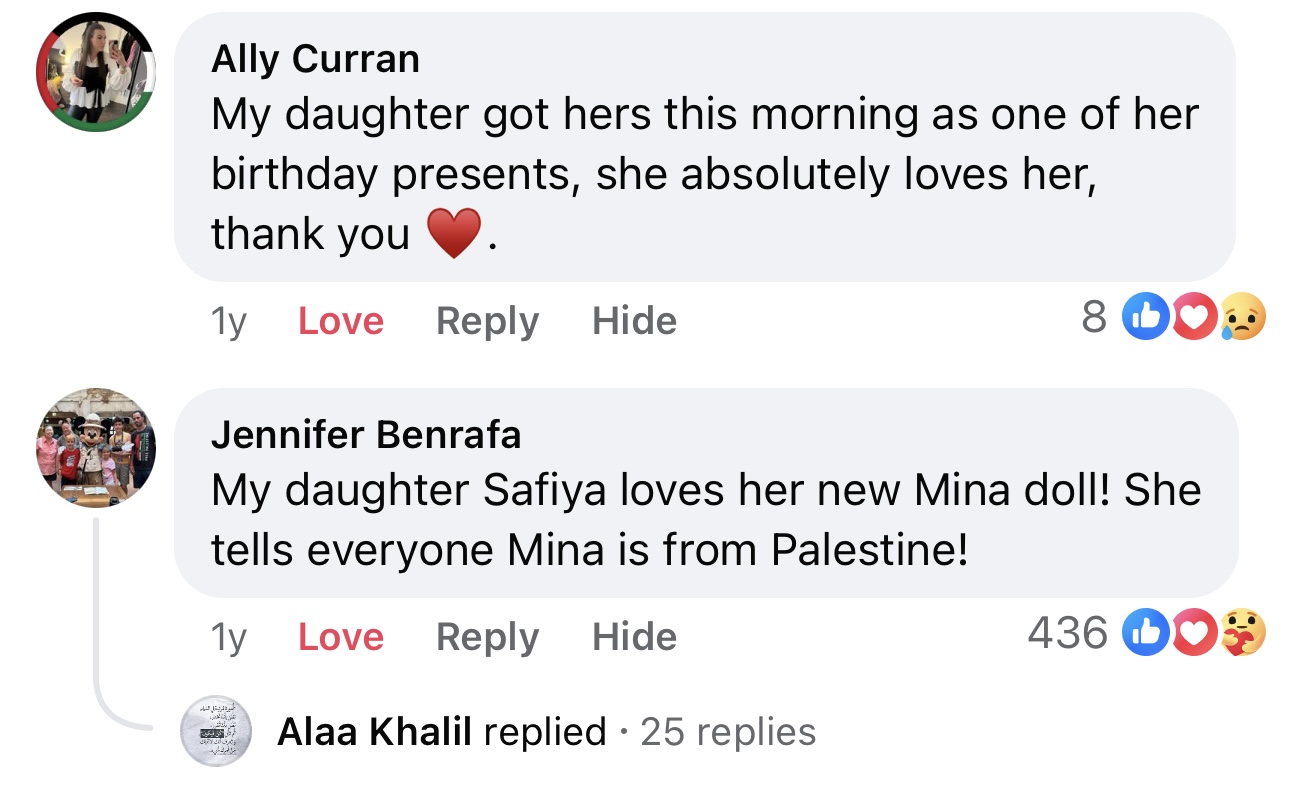
Task: Click the heart reaction on Jennifer's comment
Action: click(1191, 633)
